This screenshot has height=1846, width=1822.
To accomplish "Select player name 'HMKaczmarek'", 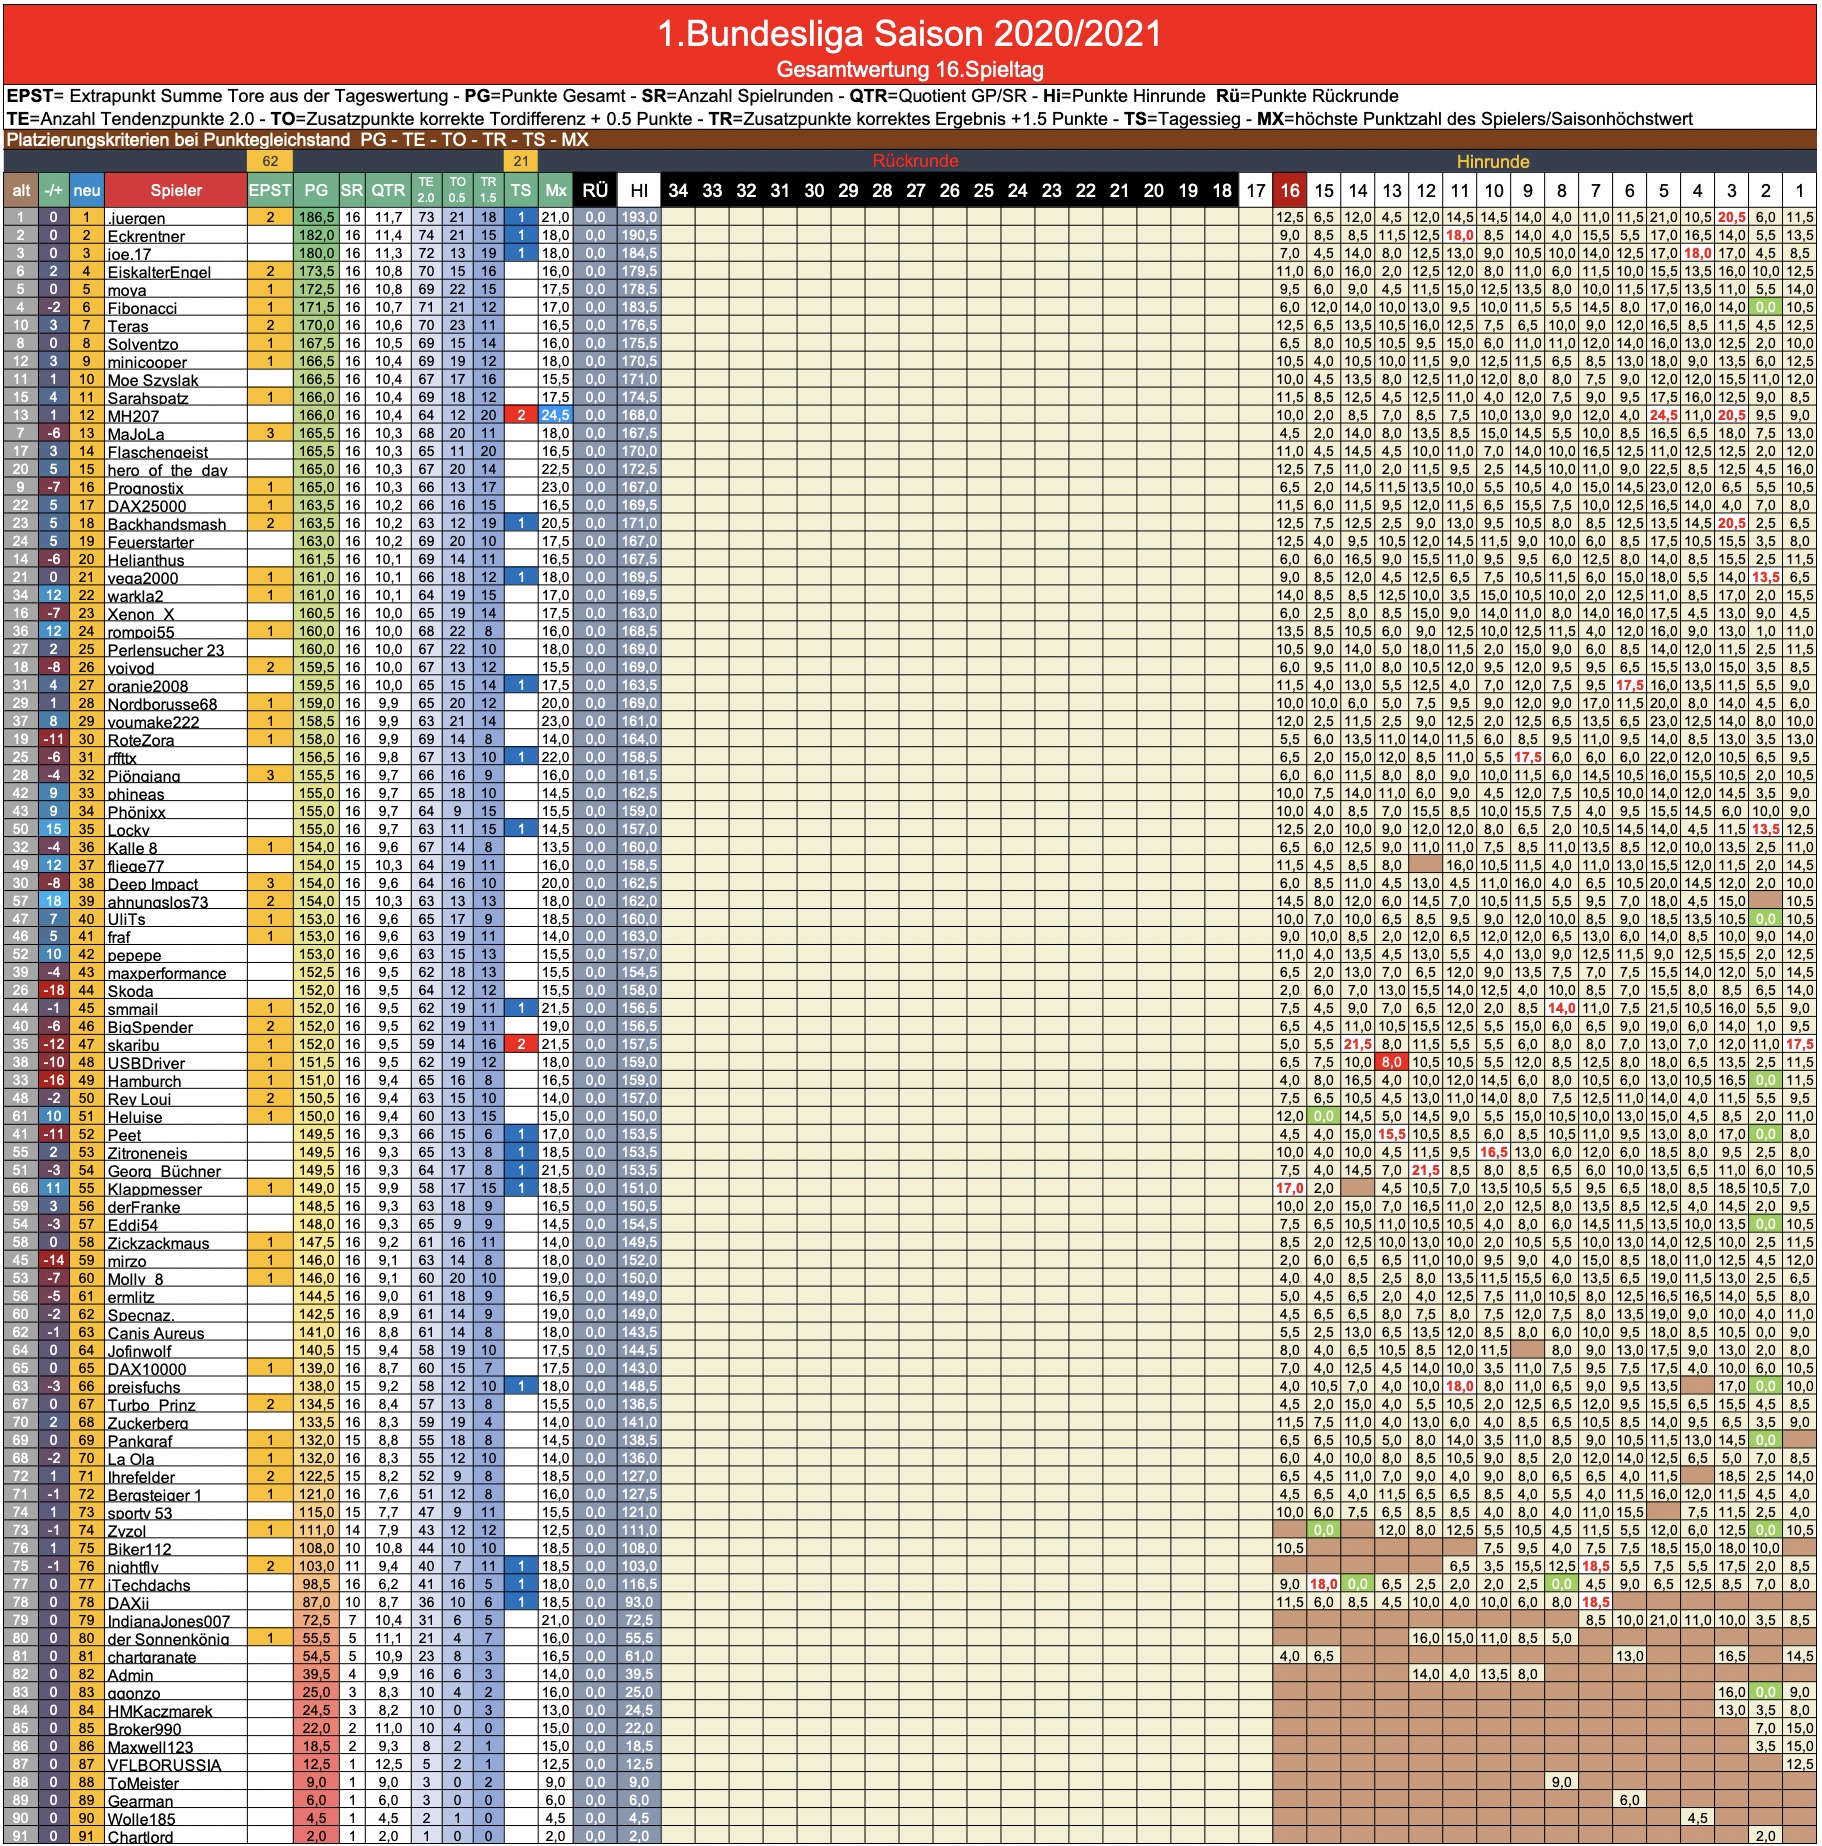I will pyautogui.click(x=160, y=1711).
